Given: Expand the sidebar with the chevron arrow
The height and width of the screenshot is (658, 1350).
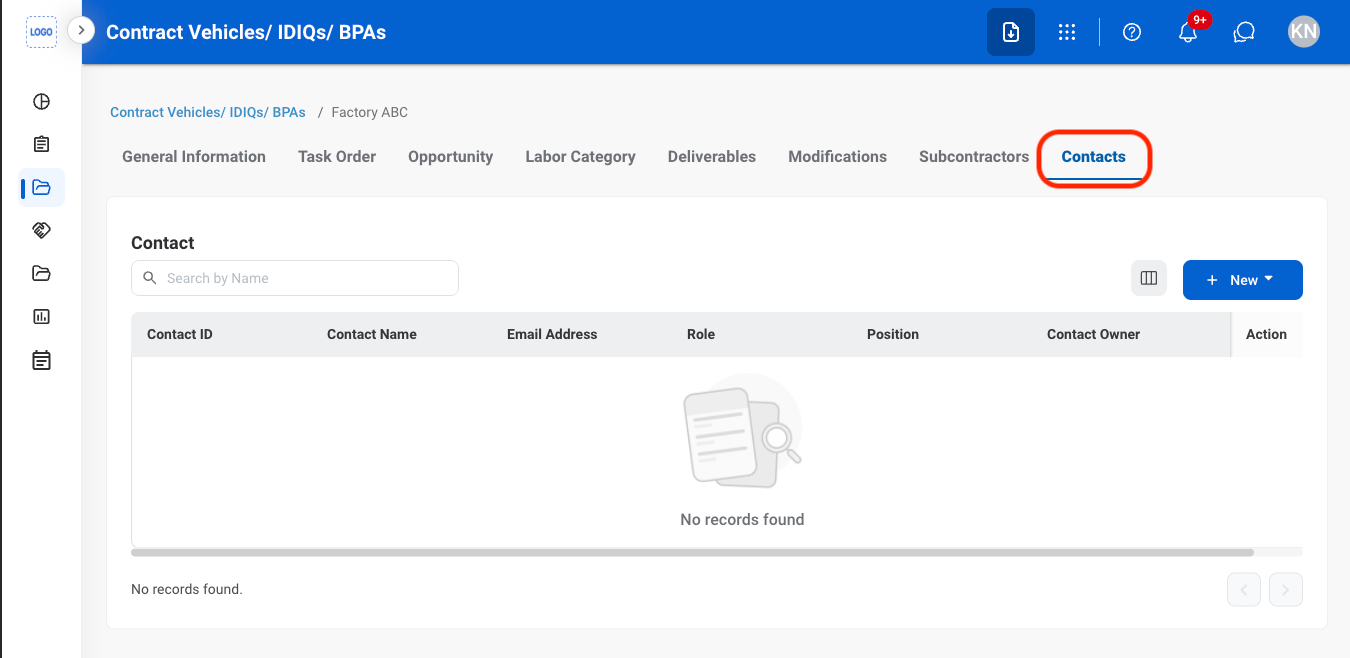Looking at the screenshot, I should pos(81,31).
